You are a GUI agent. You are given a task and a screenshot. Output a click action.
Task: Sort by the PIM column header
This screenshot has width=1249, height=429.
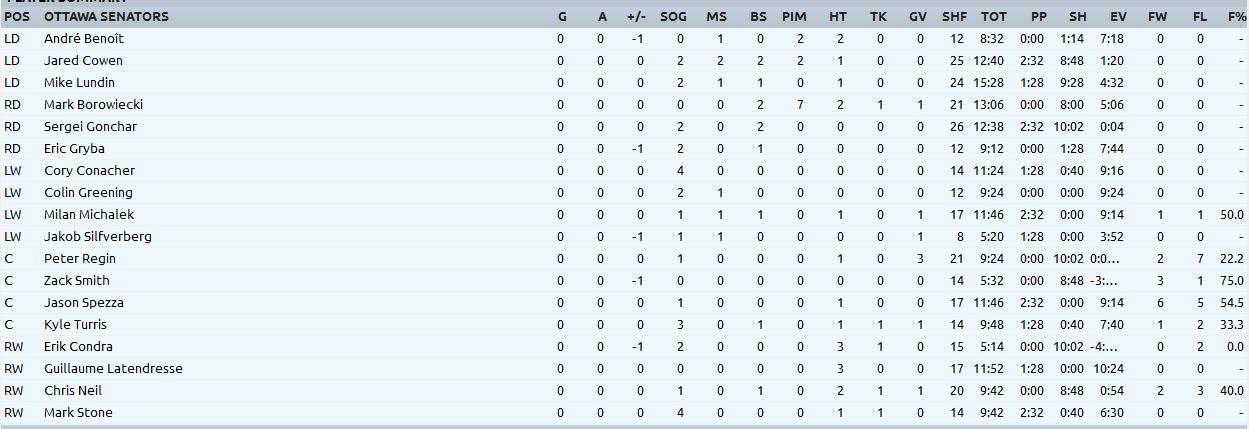click(x=794, y=16)
